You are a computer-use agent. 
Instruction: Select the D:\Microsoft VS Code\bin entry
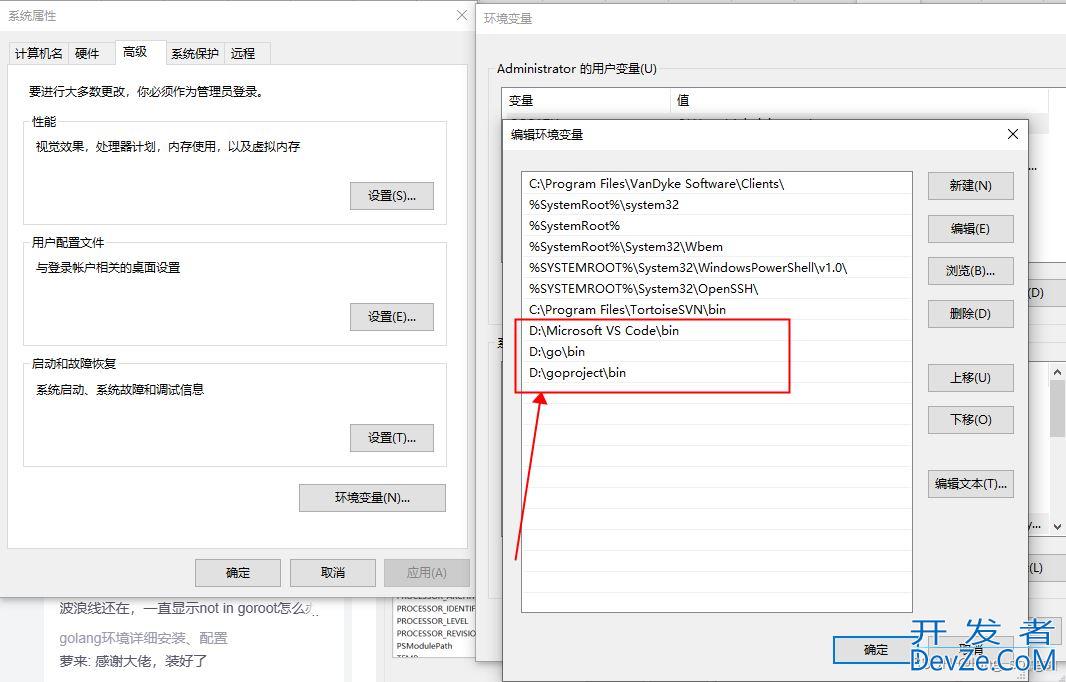tap(717, 331)
